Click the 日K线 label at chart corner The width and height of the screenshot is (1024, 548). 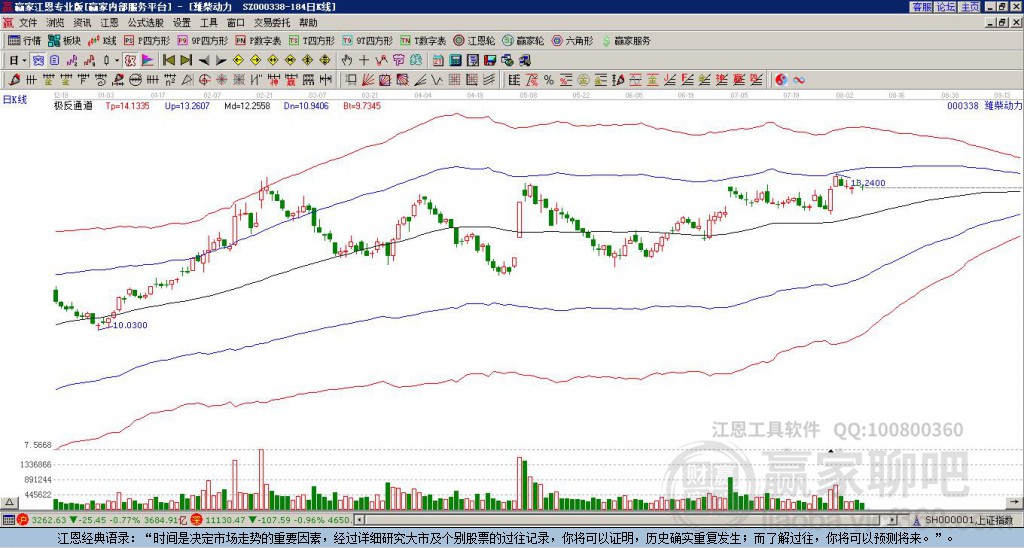click(15, 99)
